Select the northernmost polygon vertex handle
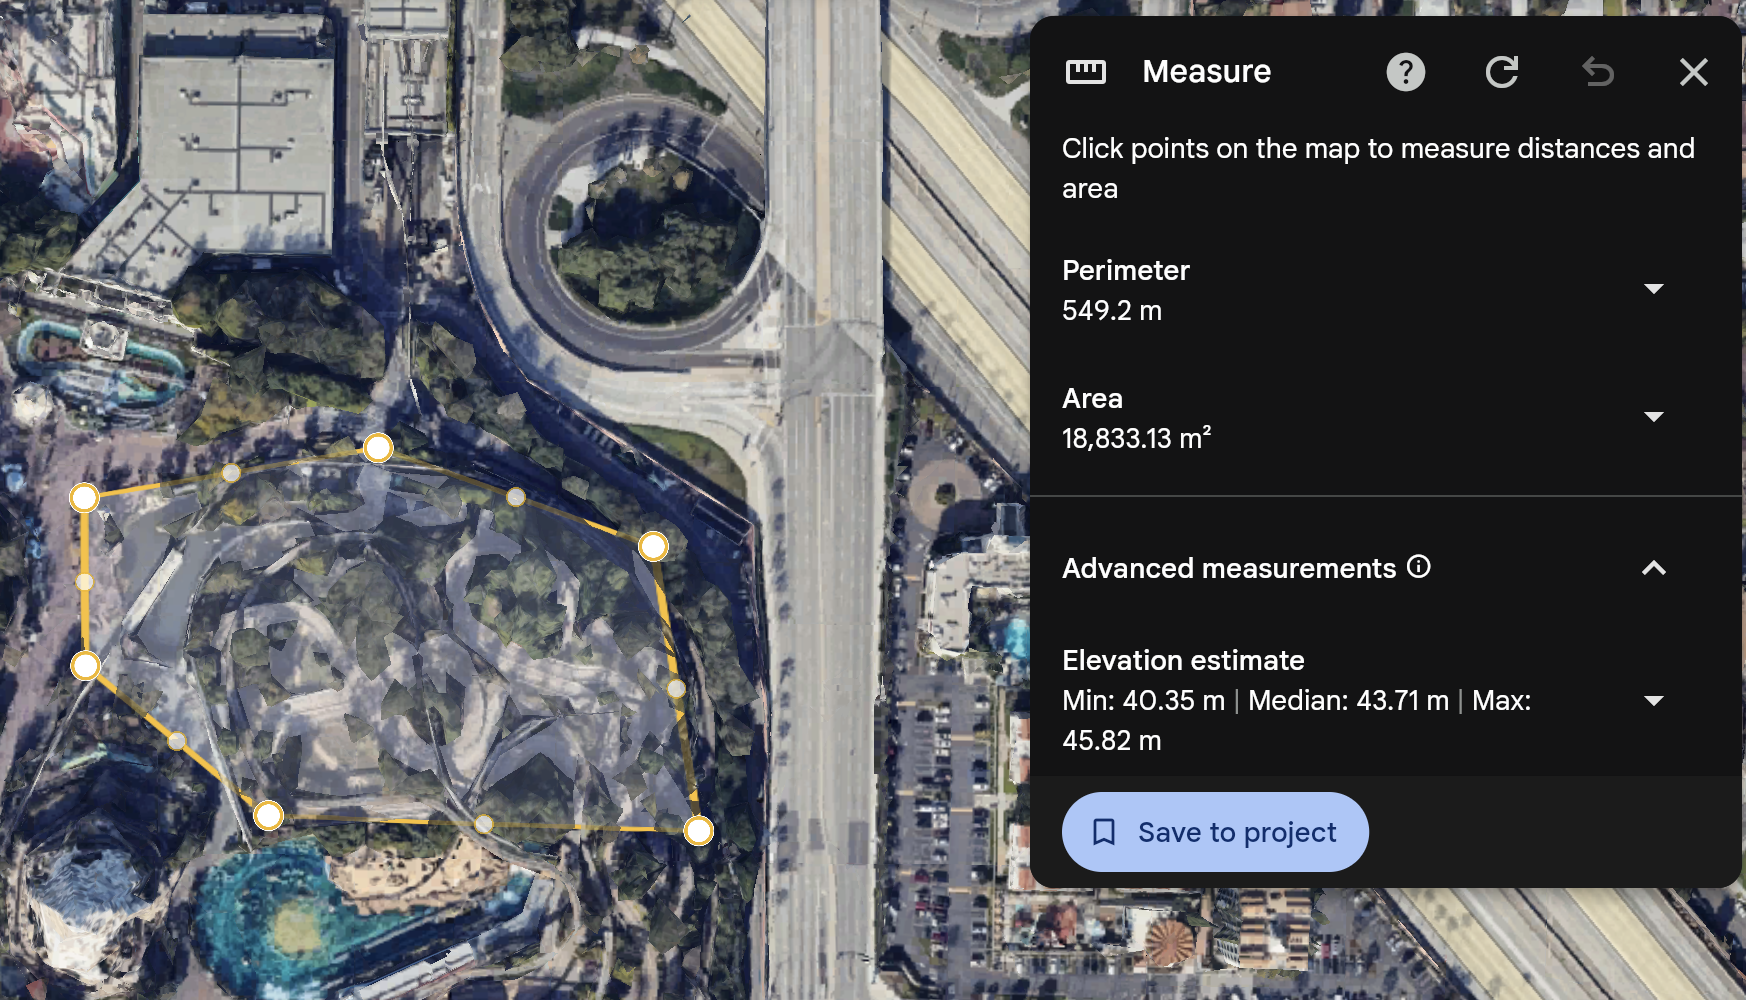Viewport: 1746px width, 1000px height. pyautogui.click(x=378, y=447)
